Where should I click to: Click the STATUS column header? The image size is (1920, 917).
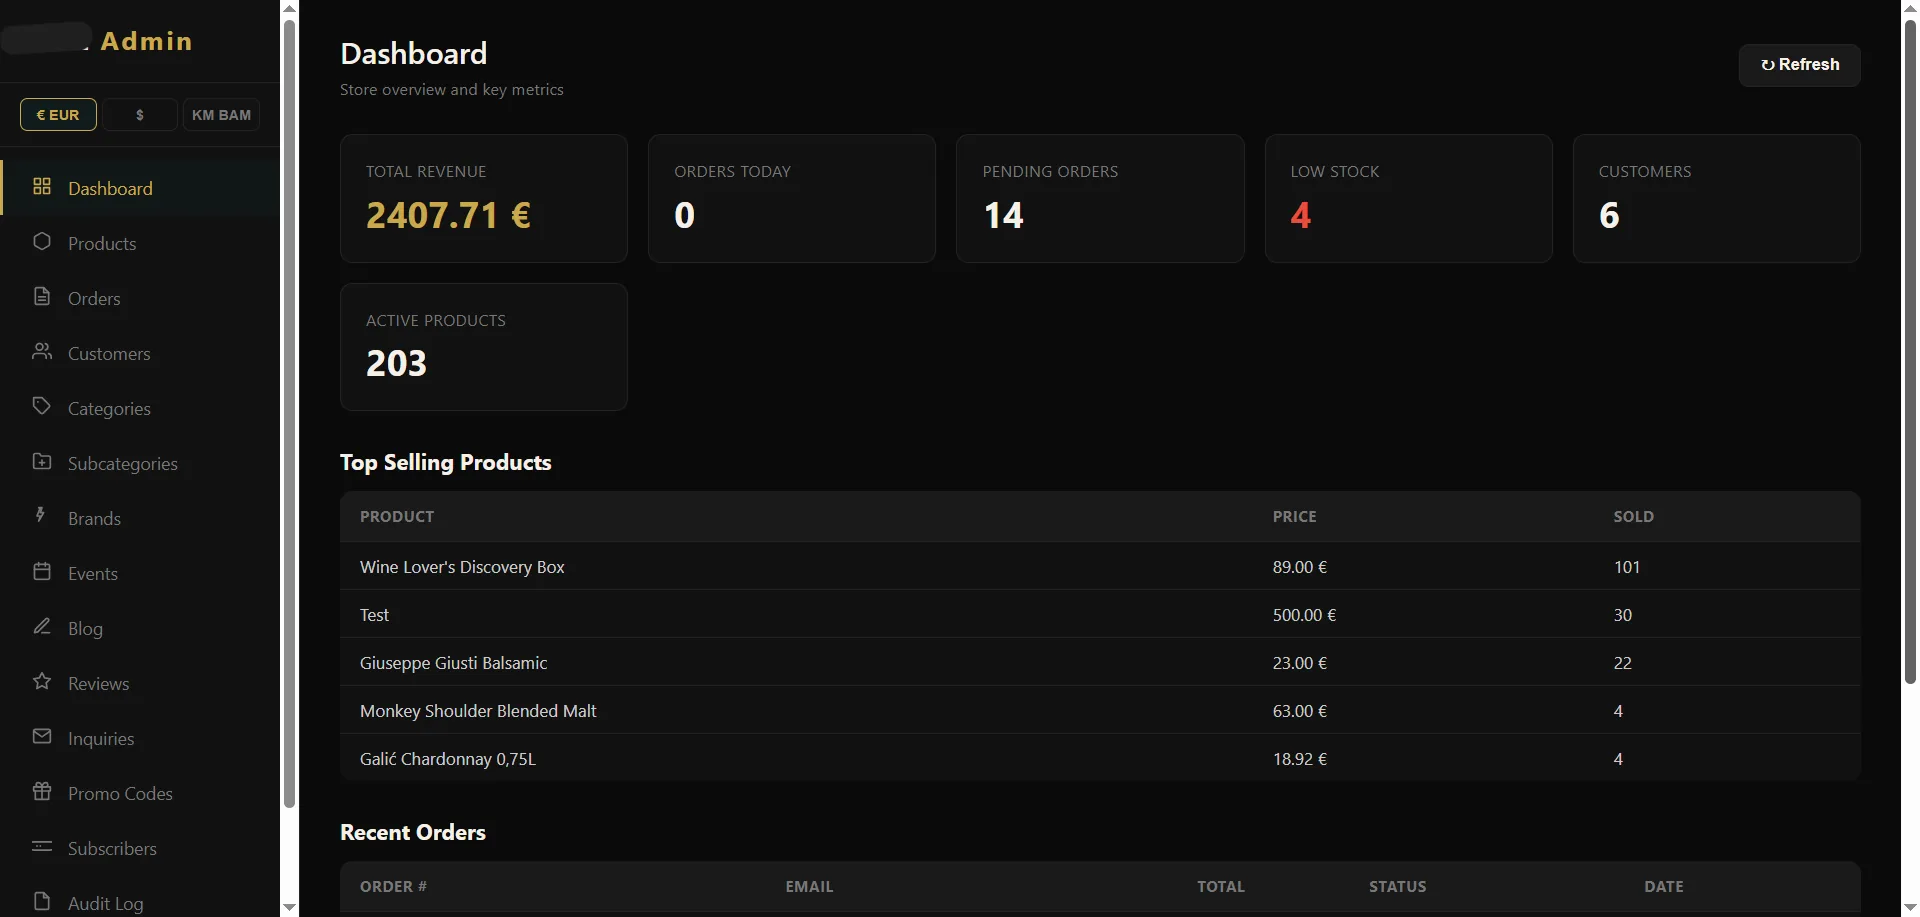pos(1397,887)
